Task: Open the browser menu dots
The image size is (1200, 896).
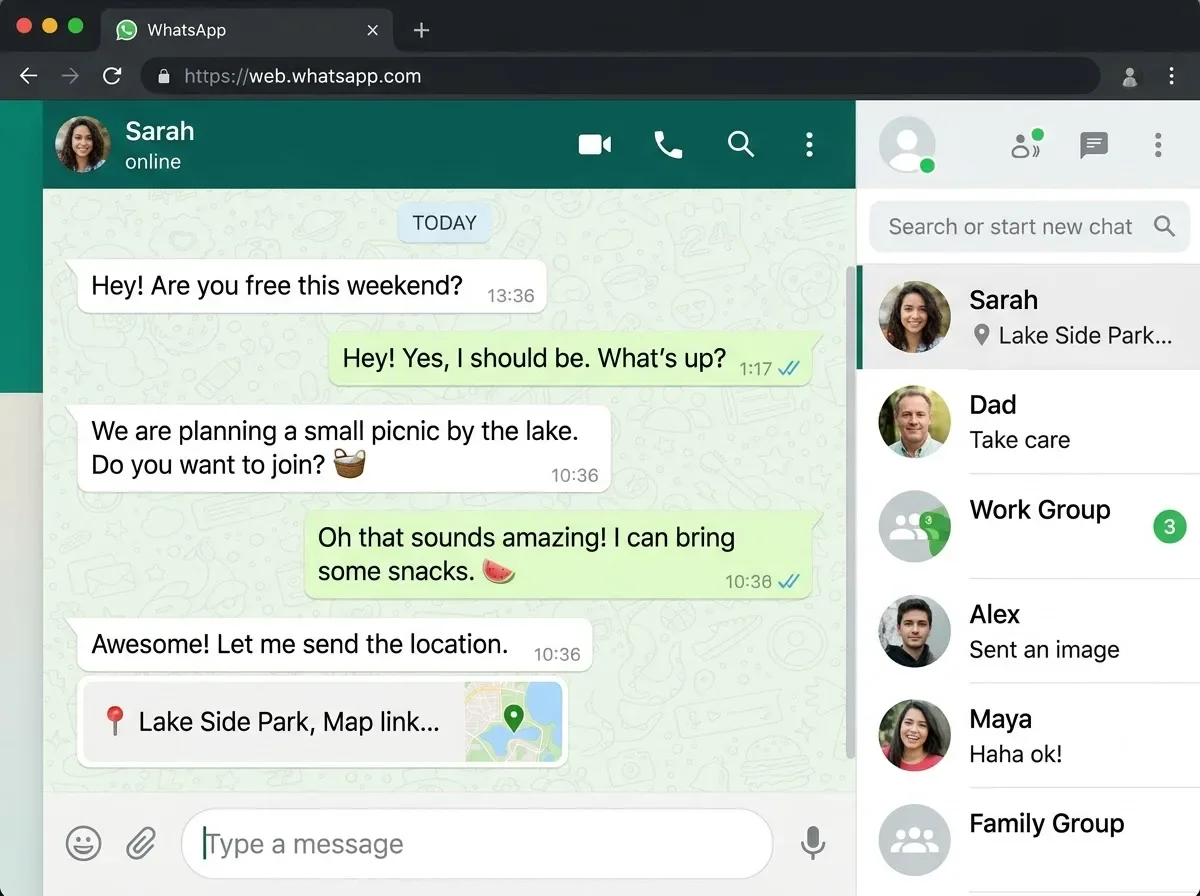Action: click(x=1172, y=76)
